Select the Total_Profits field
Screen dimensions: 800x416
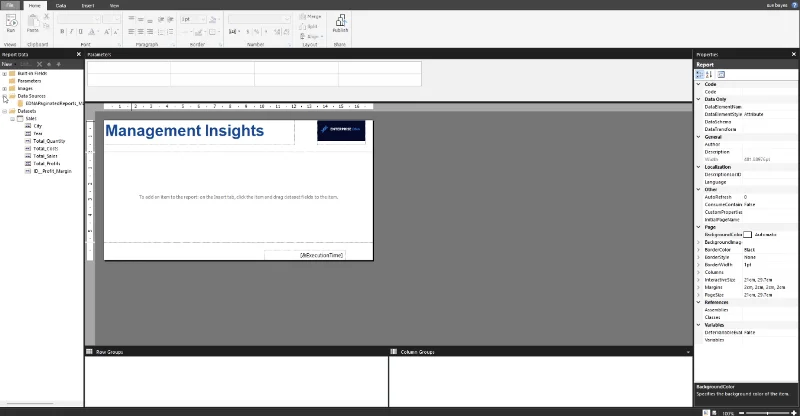[46, 164]
